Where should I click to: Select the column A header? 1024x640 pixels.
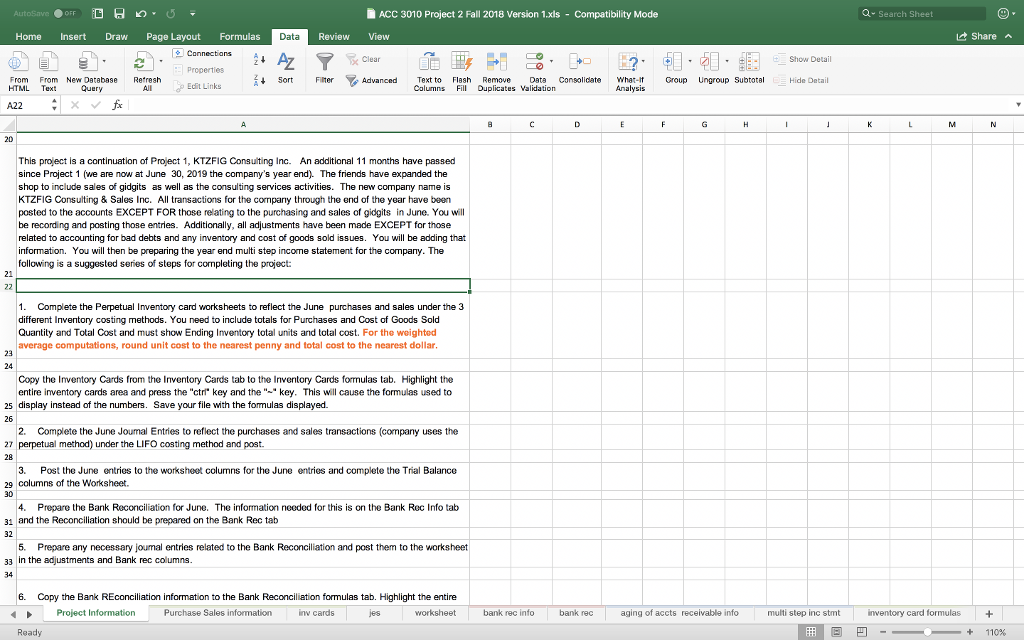pos(243,125)
